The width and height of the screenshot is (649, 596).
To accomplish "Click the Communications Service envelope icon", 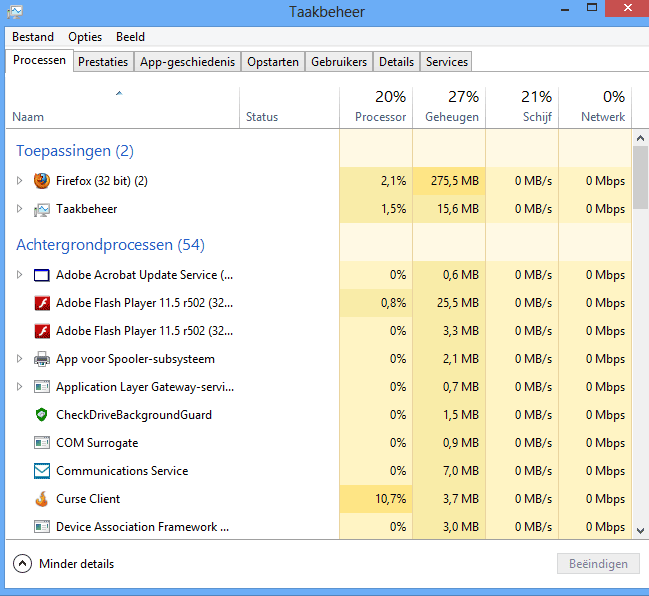I will coord(41,471).
